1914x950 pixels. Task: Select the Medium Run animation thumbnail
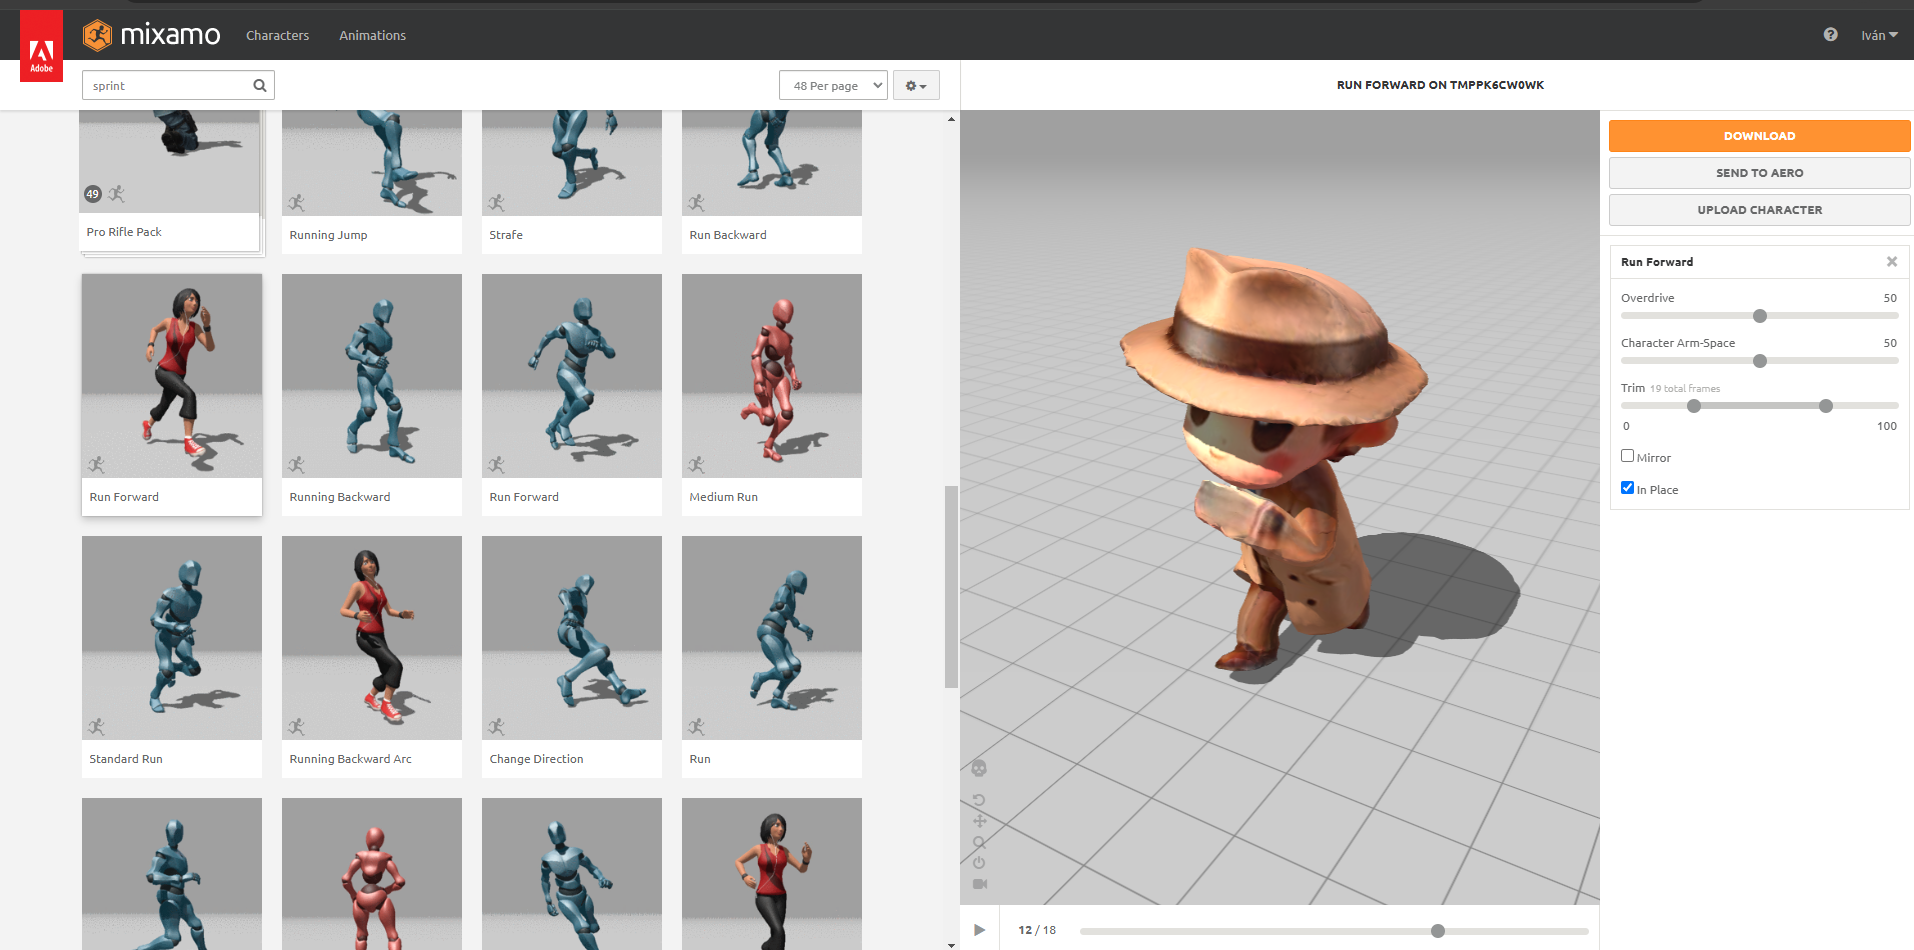772,376
